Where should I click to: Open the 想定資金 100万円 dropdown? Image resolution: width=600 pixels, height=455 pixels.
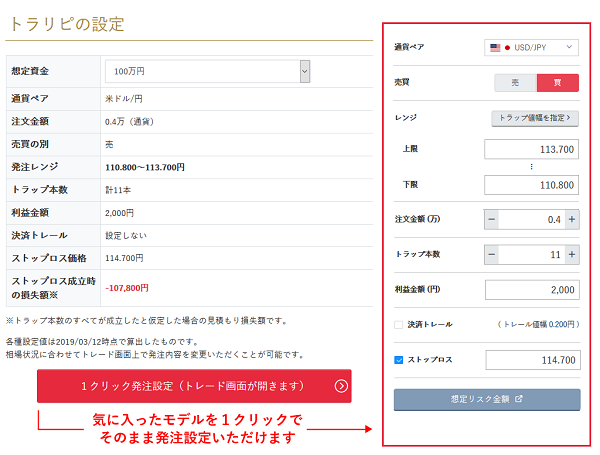point(207,71)
